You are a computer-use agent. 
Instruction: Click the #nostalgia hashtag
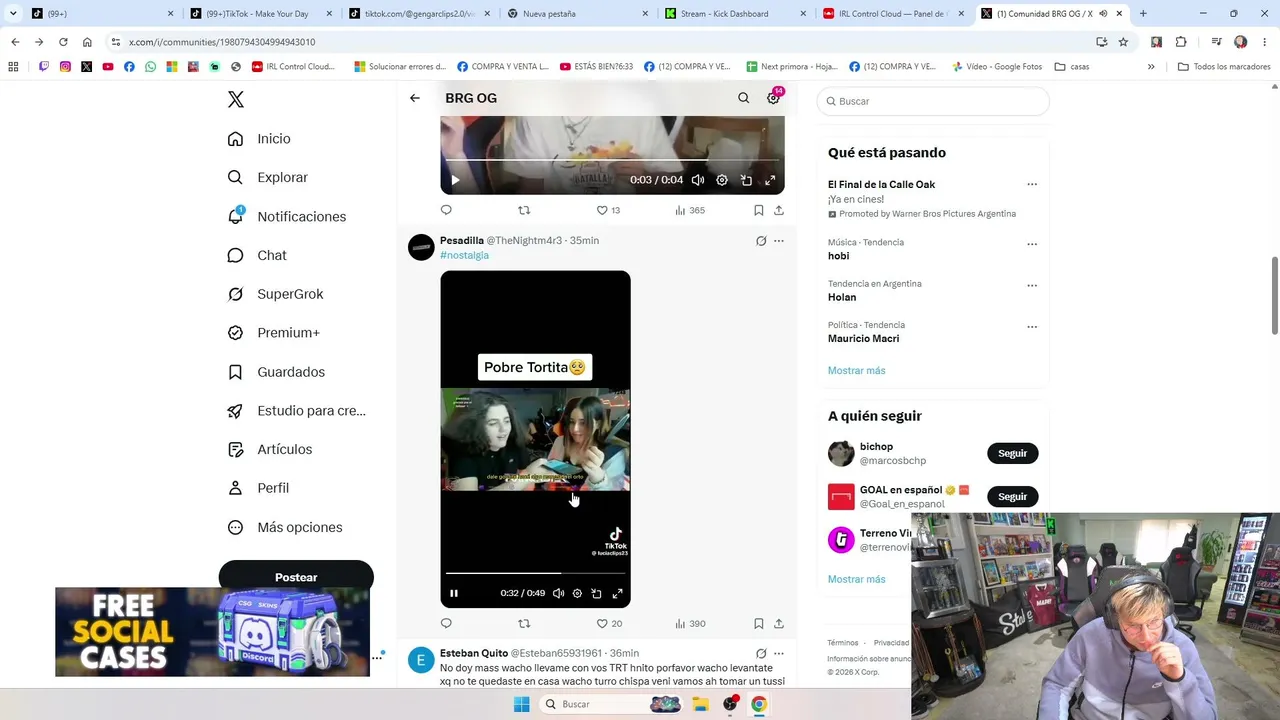click(x=464, y=255)
